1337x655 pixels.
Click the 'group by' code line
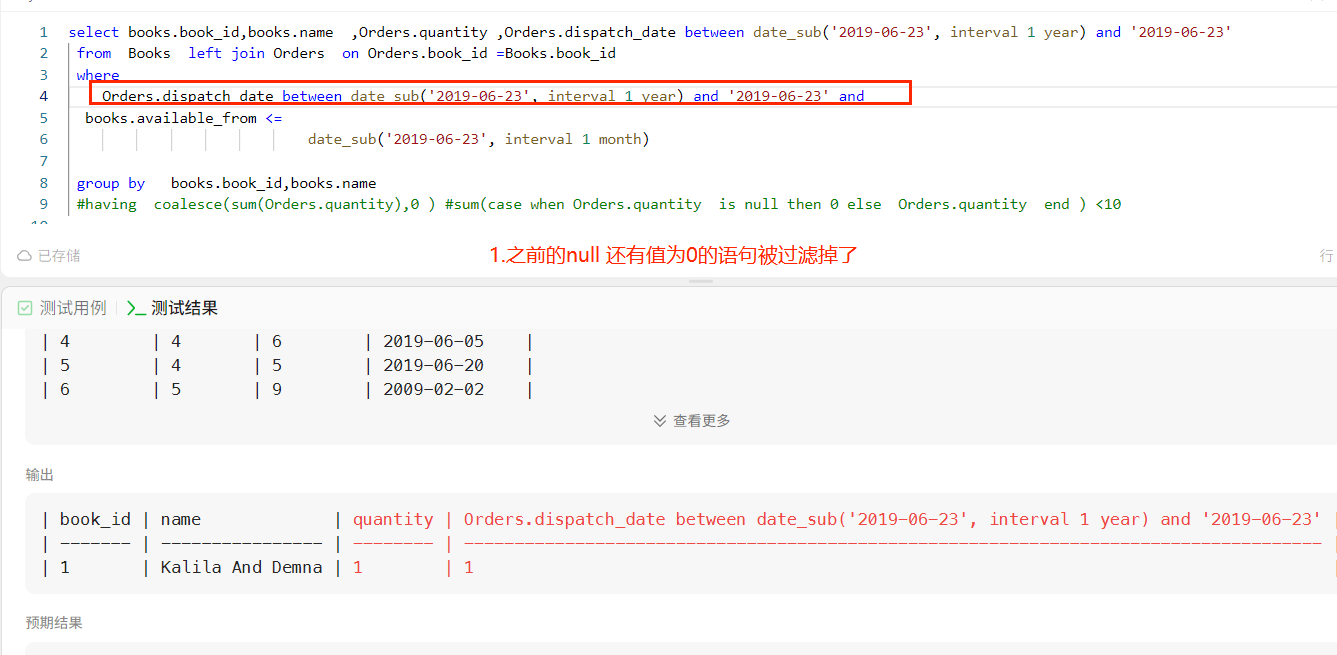point(226,183)
